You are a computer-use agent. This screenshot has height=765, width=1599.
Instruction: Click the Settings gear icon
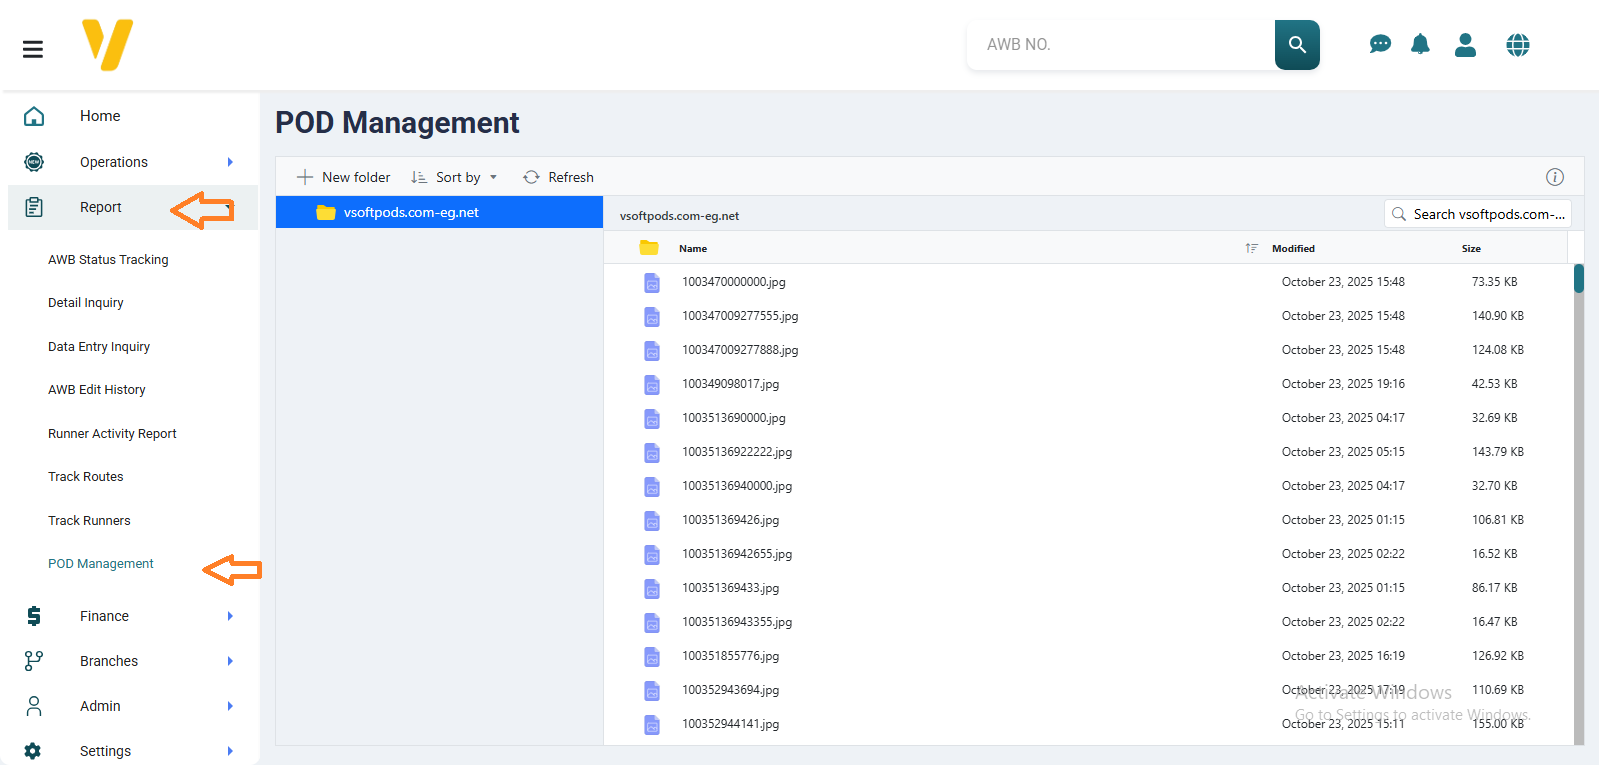33,751
